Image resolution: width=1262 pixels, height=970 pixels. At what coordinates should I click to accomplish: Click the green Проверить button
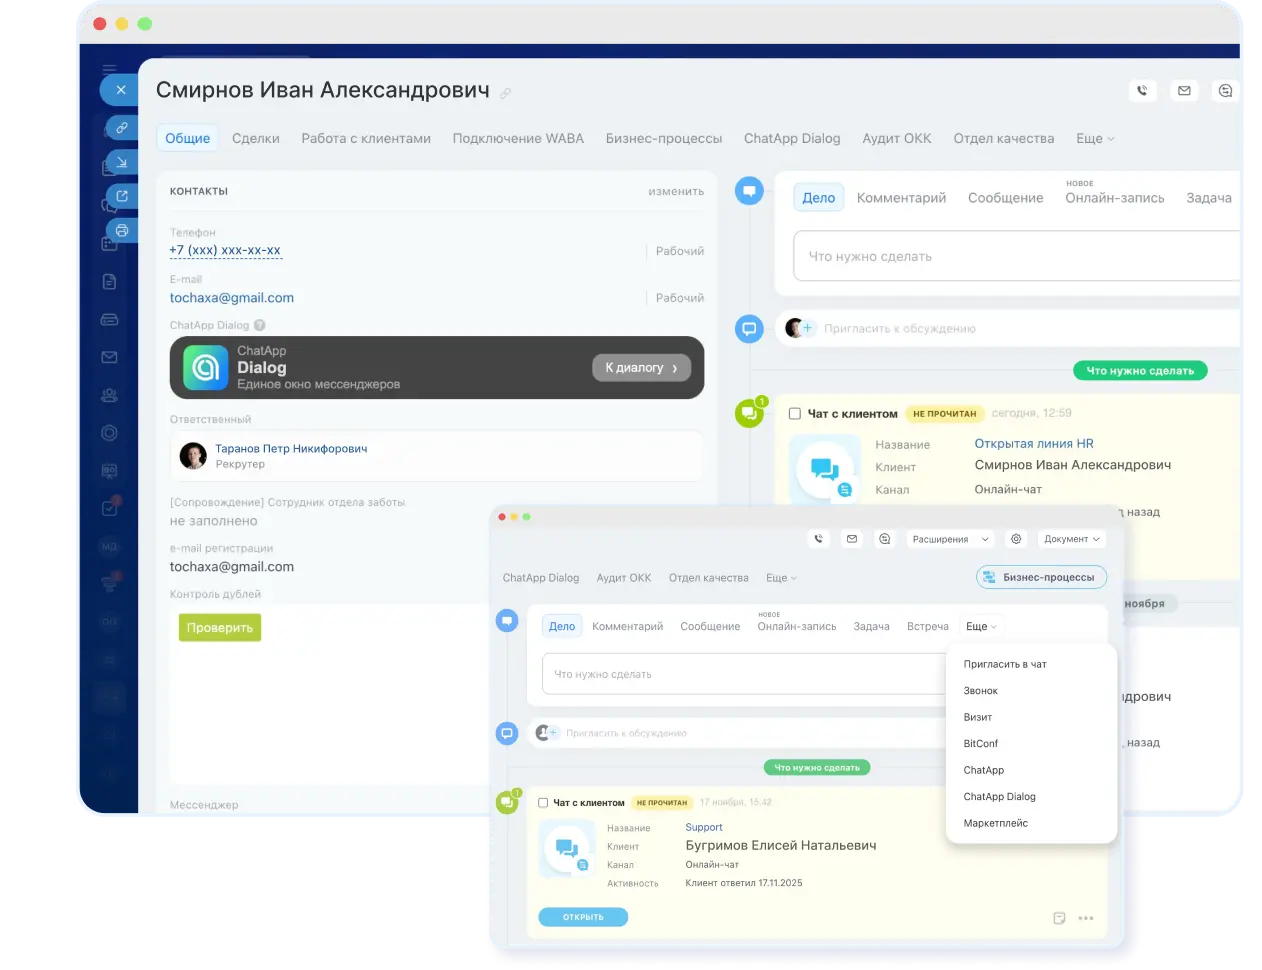point(220,628)
